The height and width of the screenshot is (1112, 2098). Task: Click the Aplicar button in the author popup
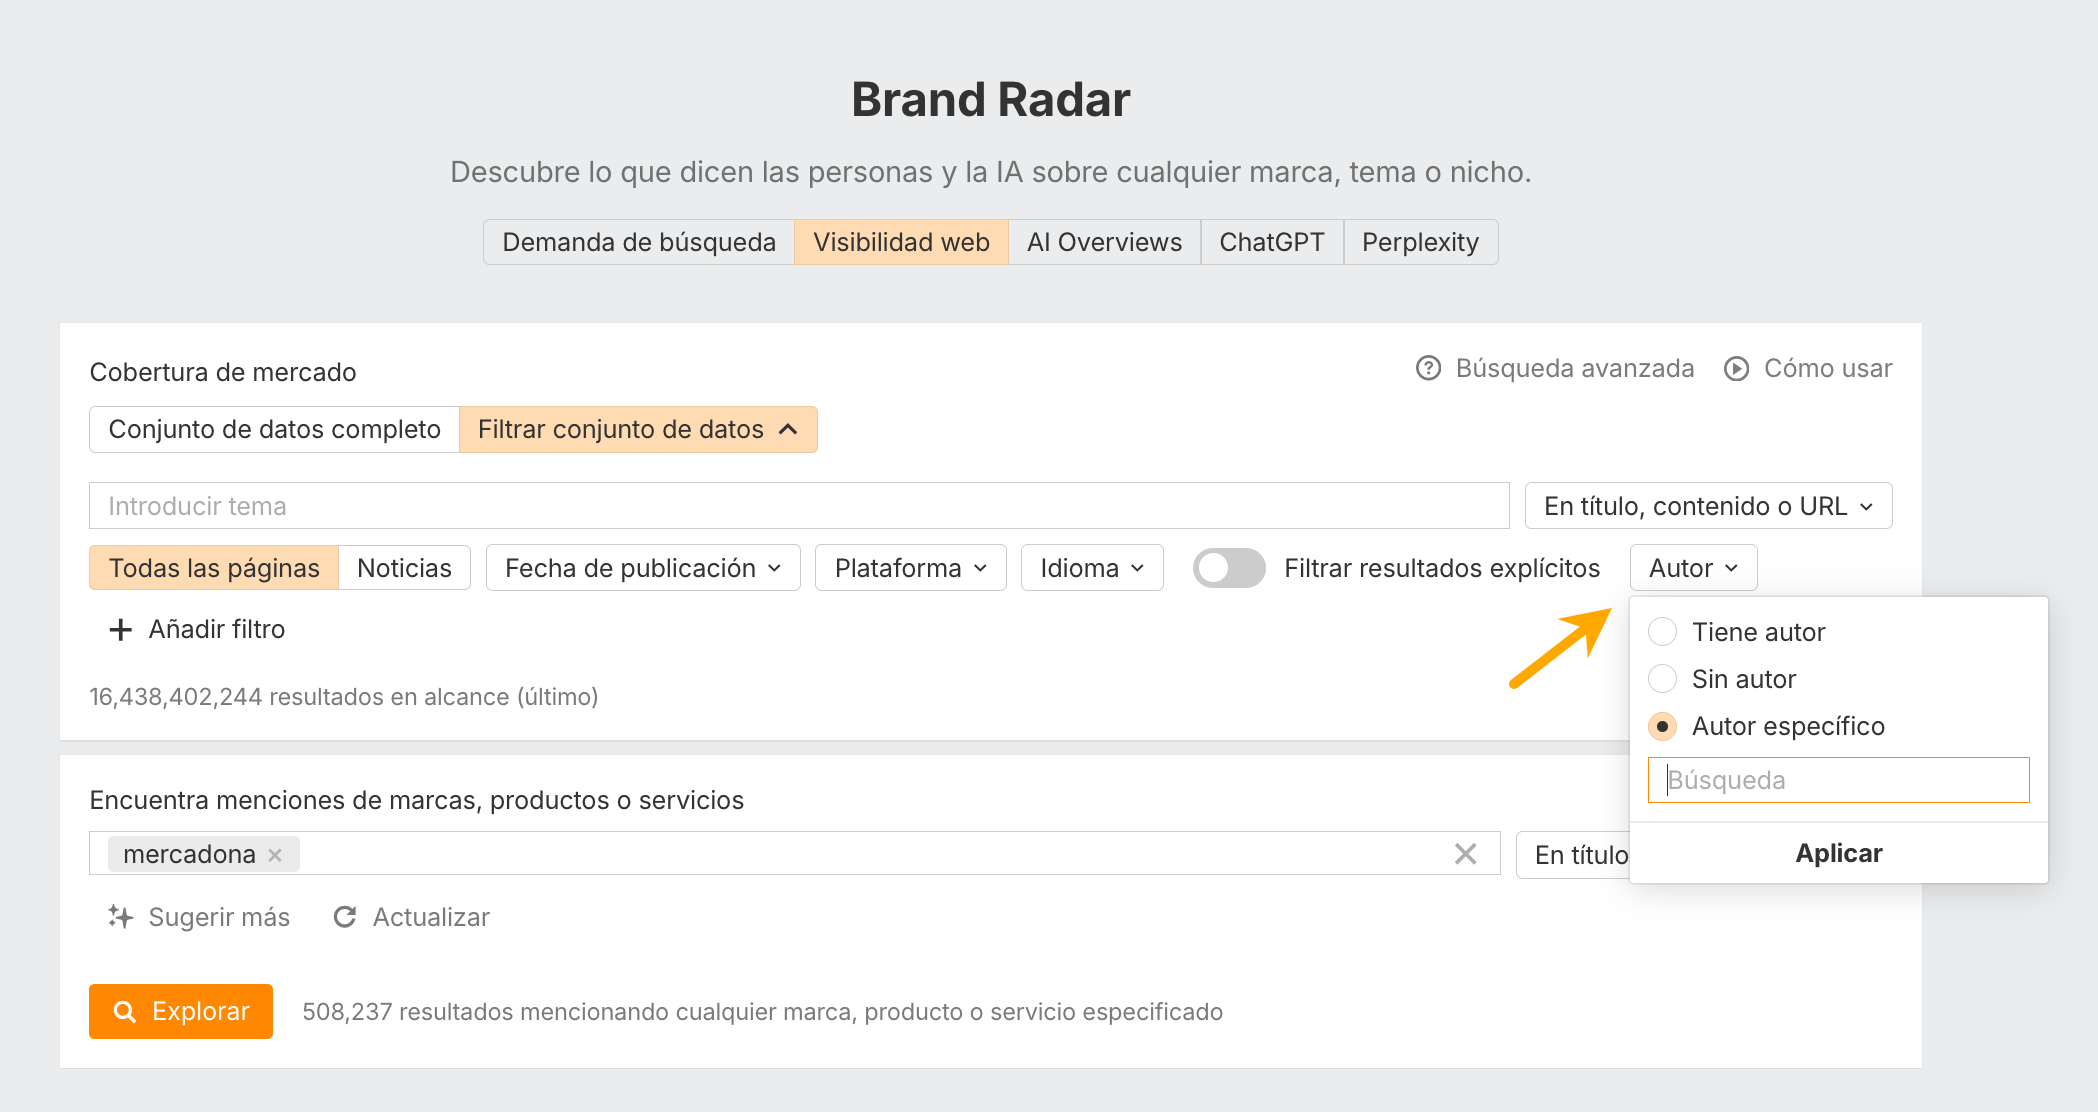1838,853
